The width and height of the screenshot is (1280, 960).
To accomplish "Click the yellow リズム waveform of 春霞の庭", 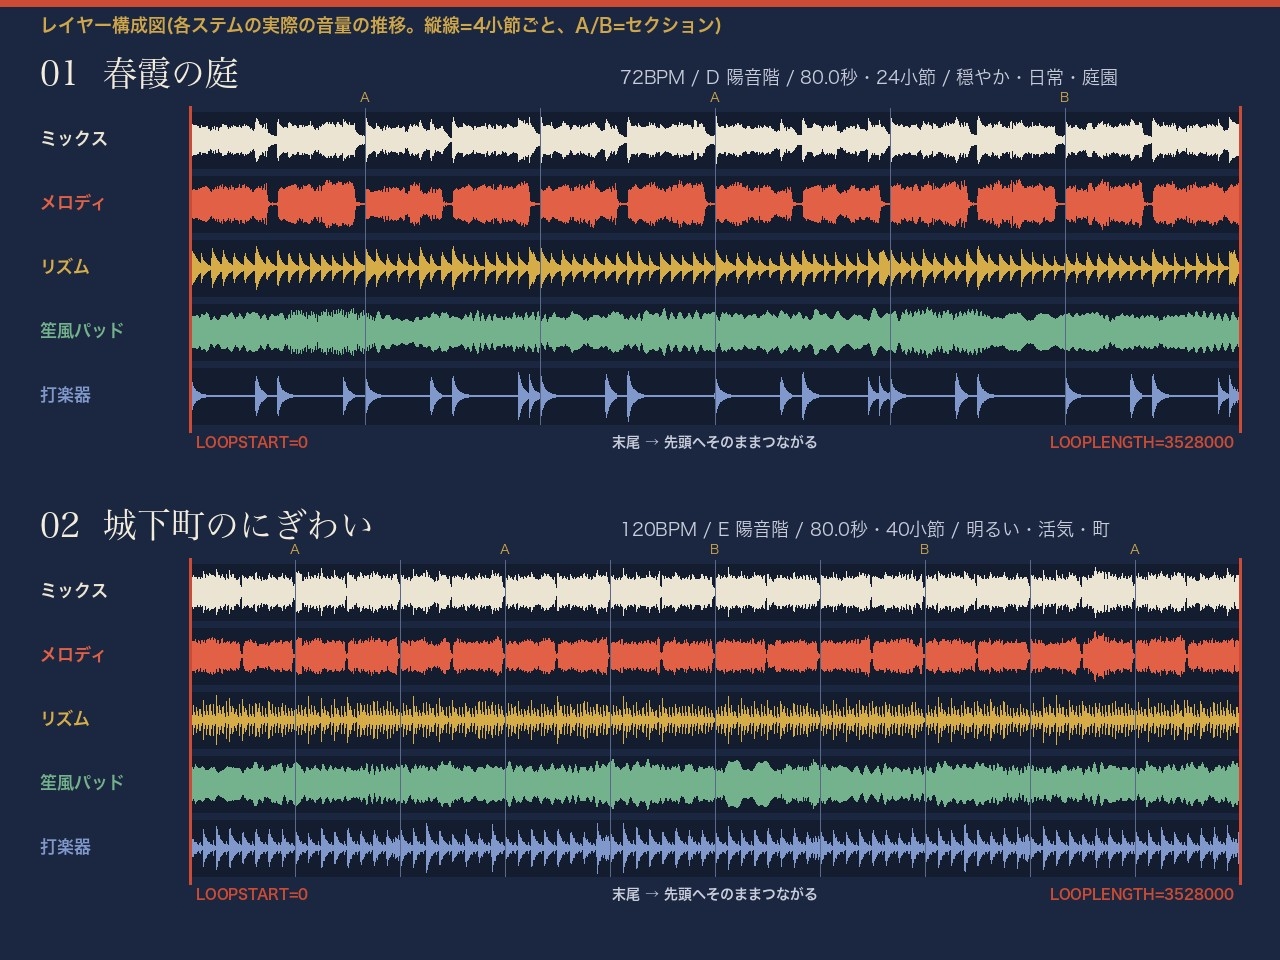I will [715, 267].
